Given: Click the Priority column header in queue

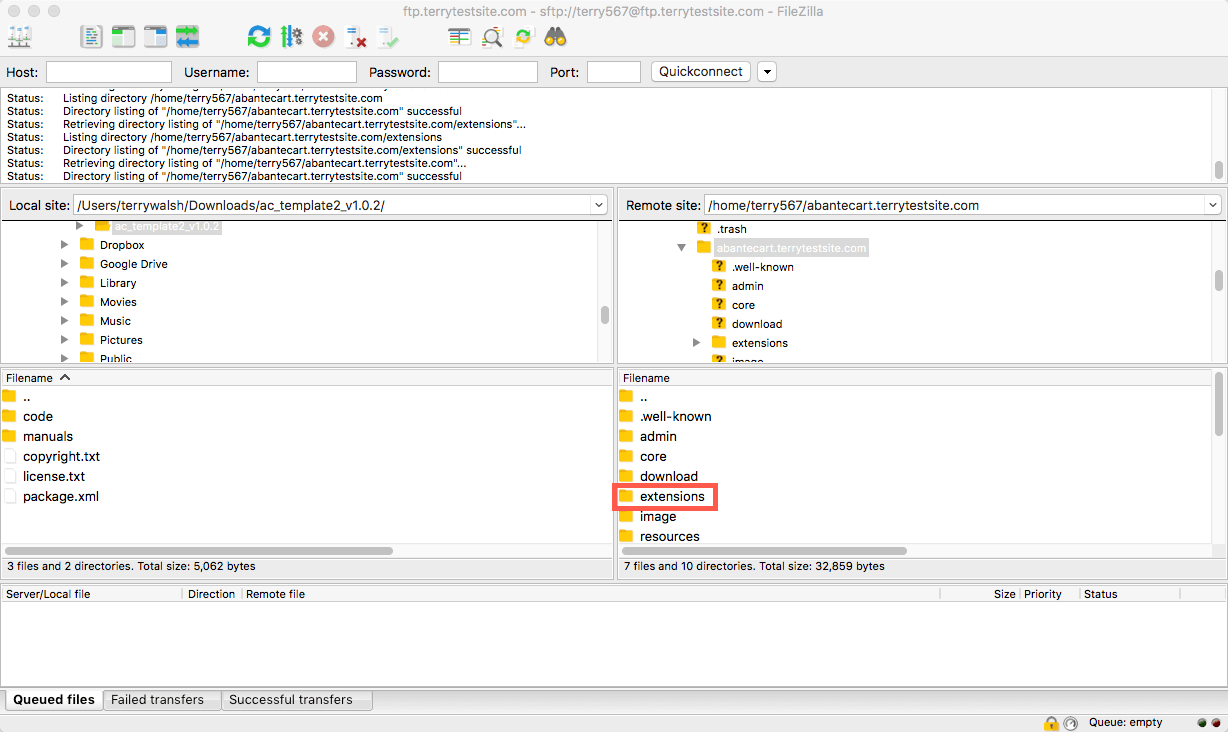Looking at the screenshot, I should click(x=1049, y=594).
